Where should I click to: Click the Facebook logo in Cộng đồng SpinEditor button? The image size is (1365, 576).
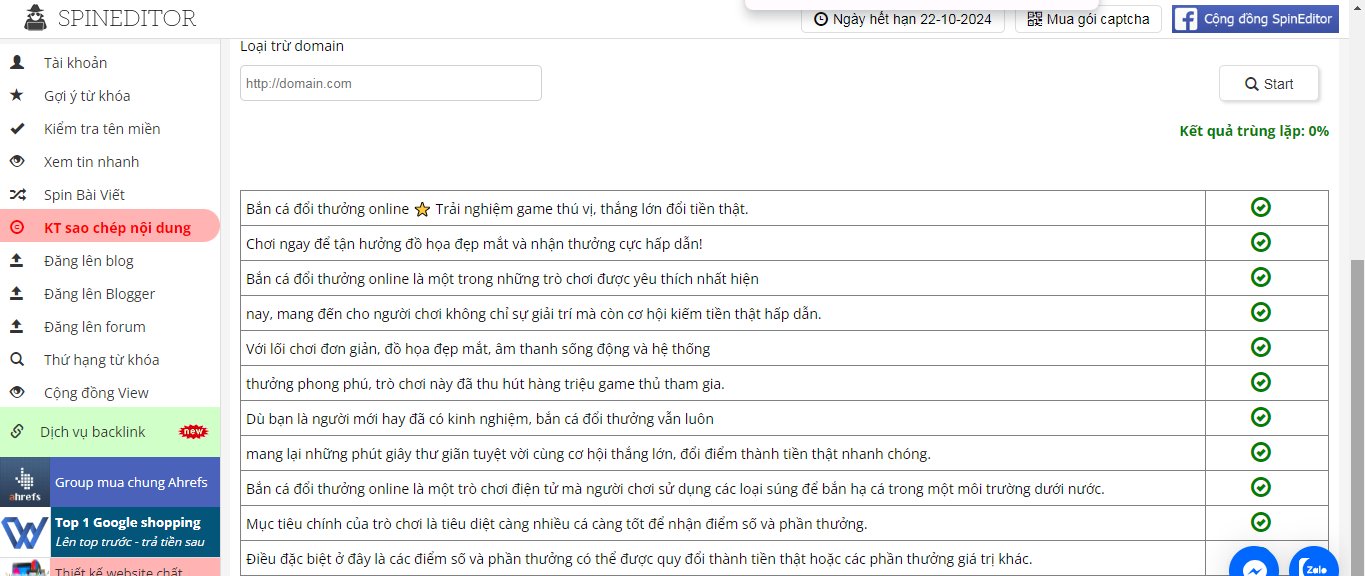click(1186, 19)
